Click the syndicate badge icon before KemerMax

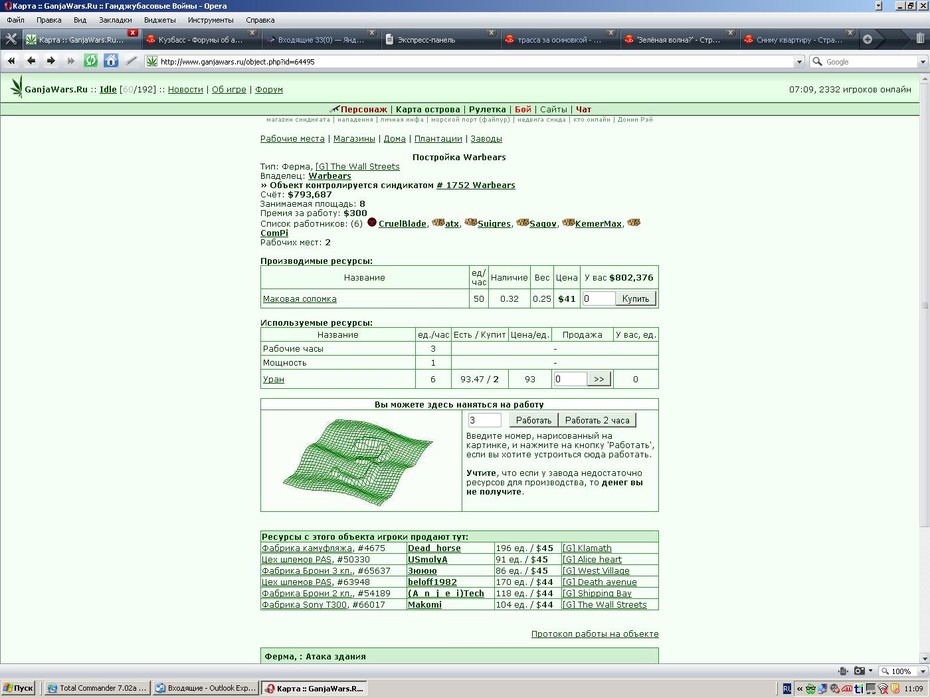pyautogui.click(x=568, y=222)
